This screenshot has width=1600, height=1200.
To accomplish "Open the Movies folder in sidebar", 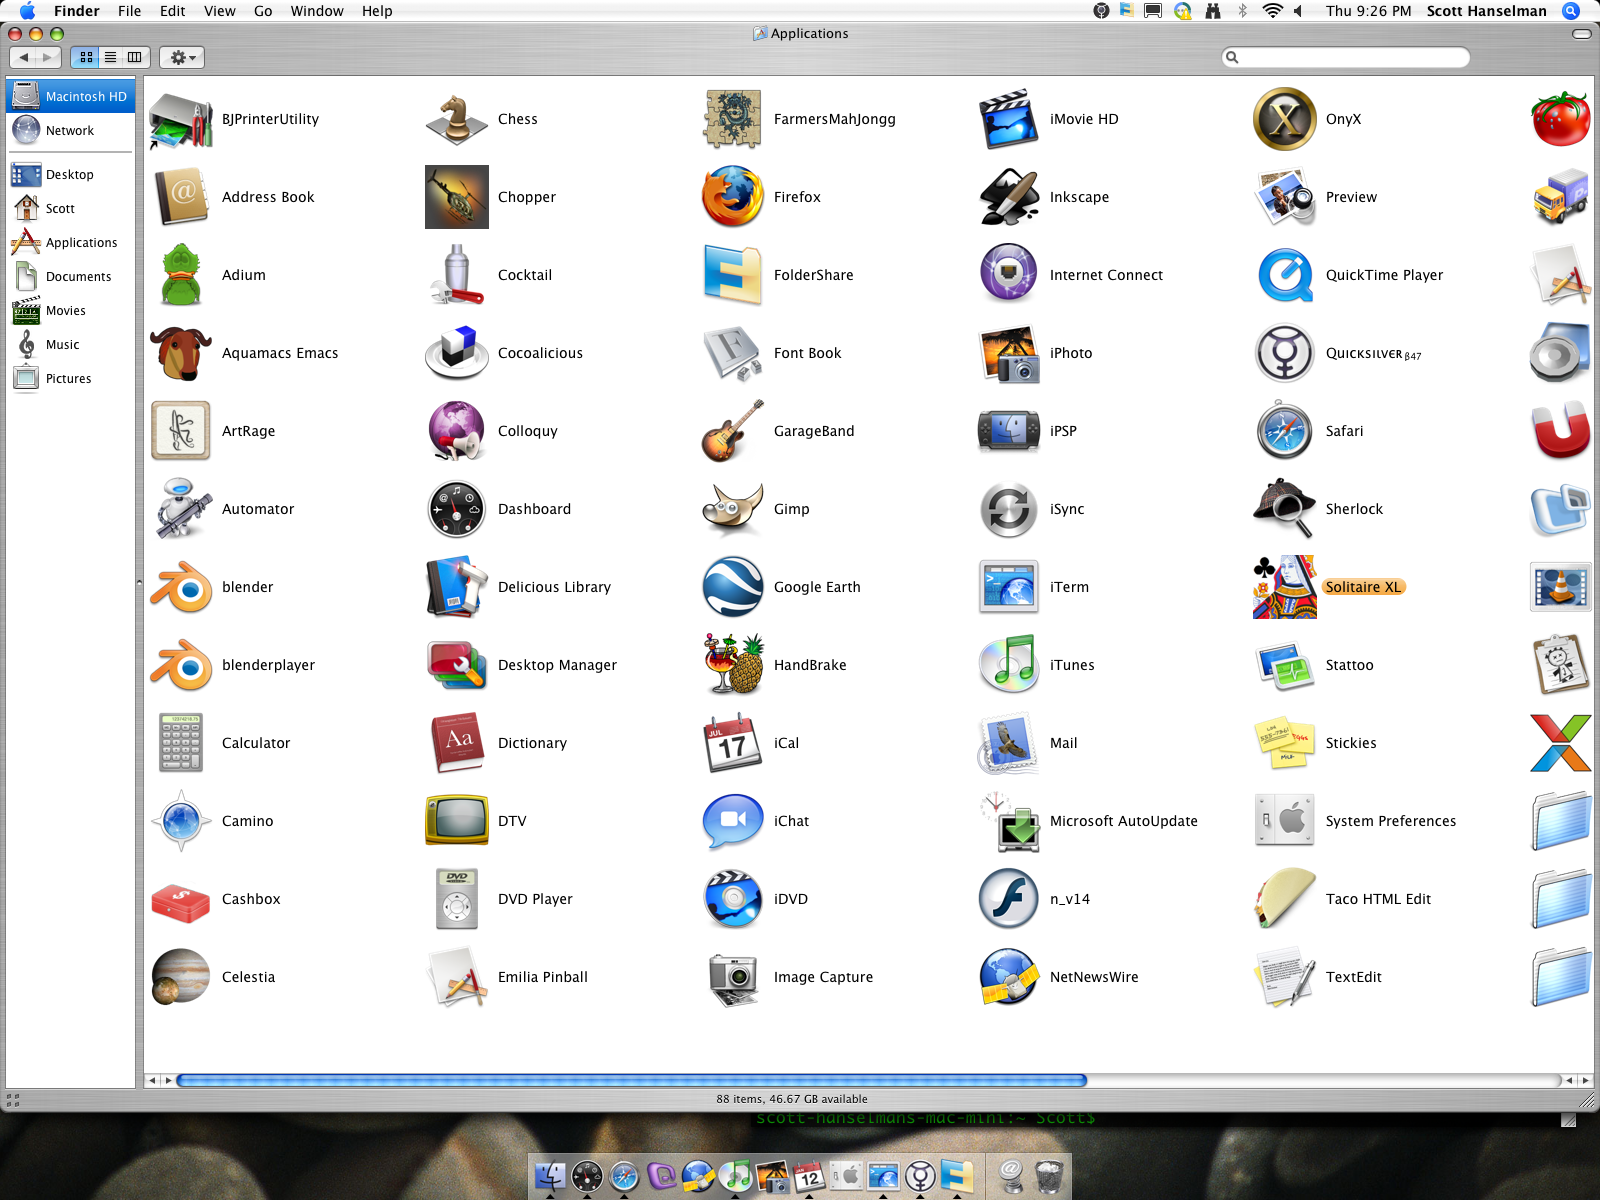I will pyautogui.click(x=70, y=310).
